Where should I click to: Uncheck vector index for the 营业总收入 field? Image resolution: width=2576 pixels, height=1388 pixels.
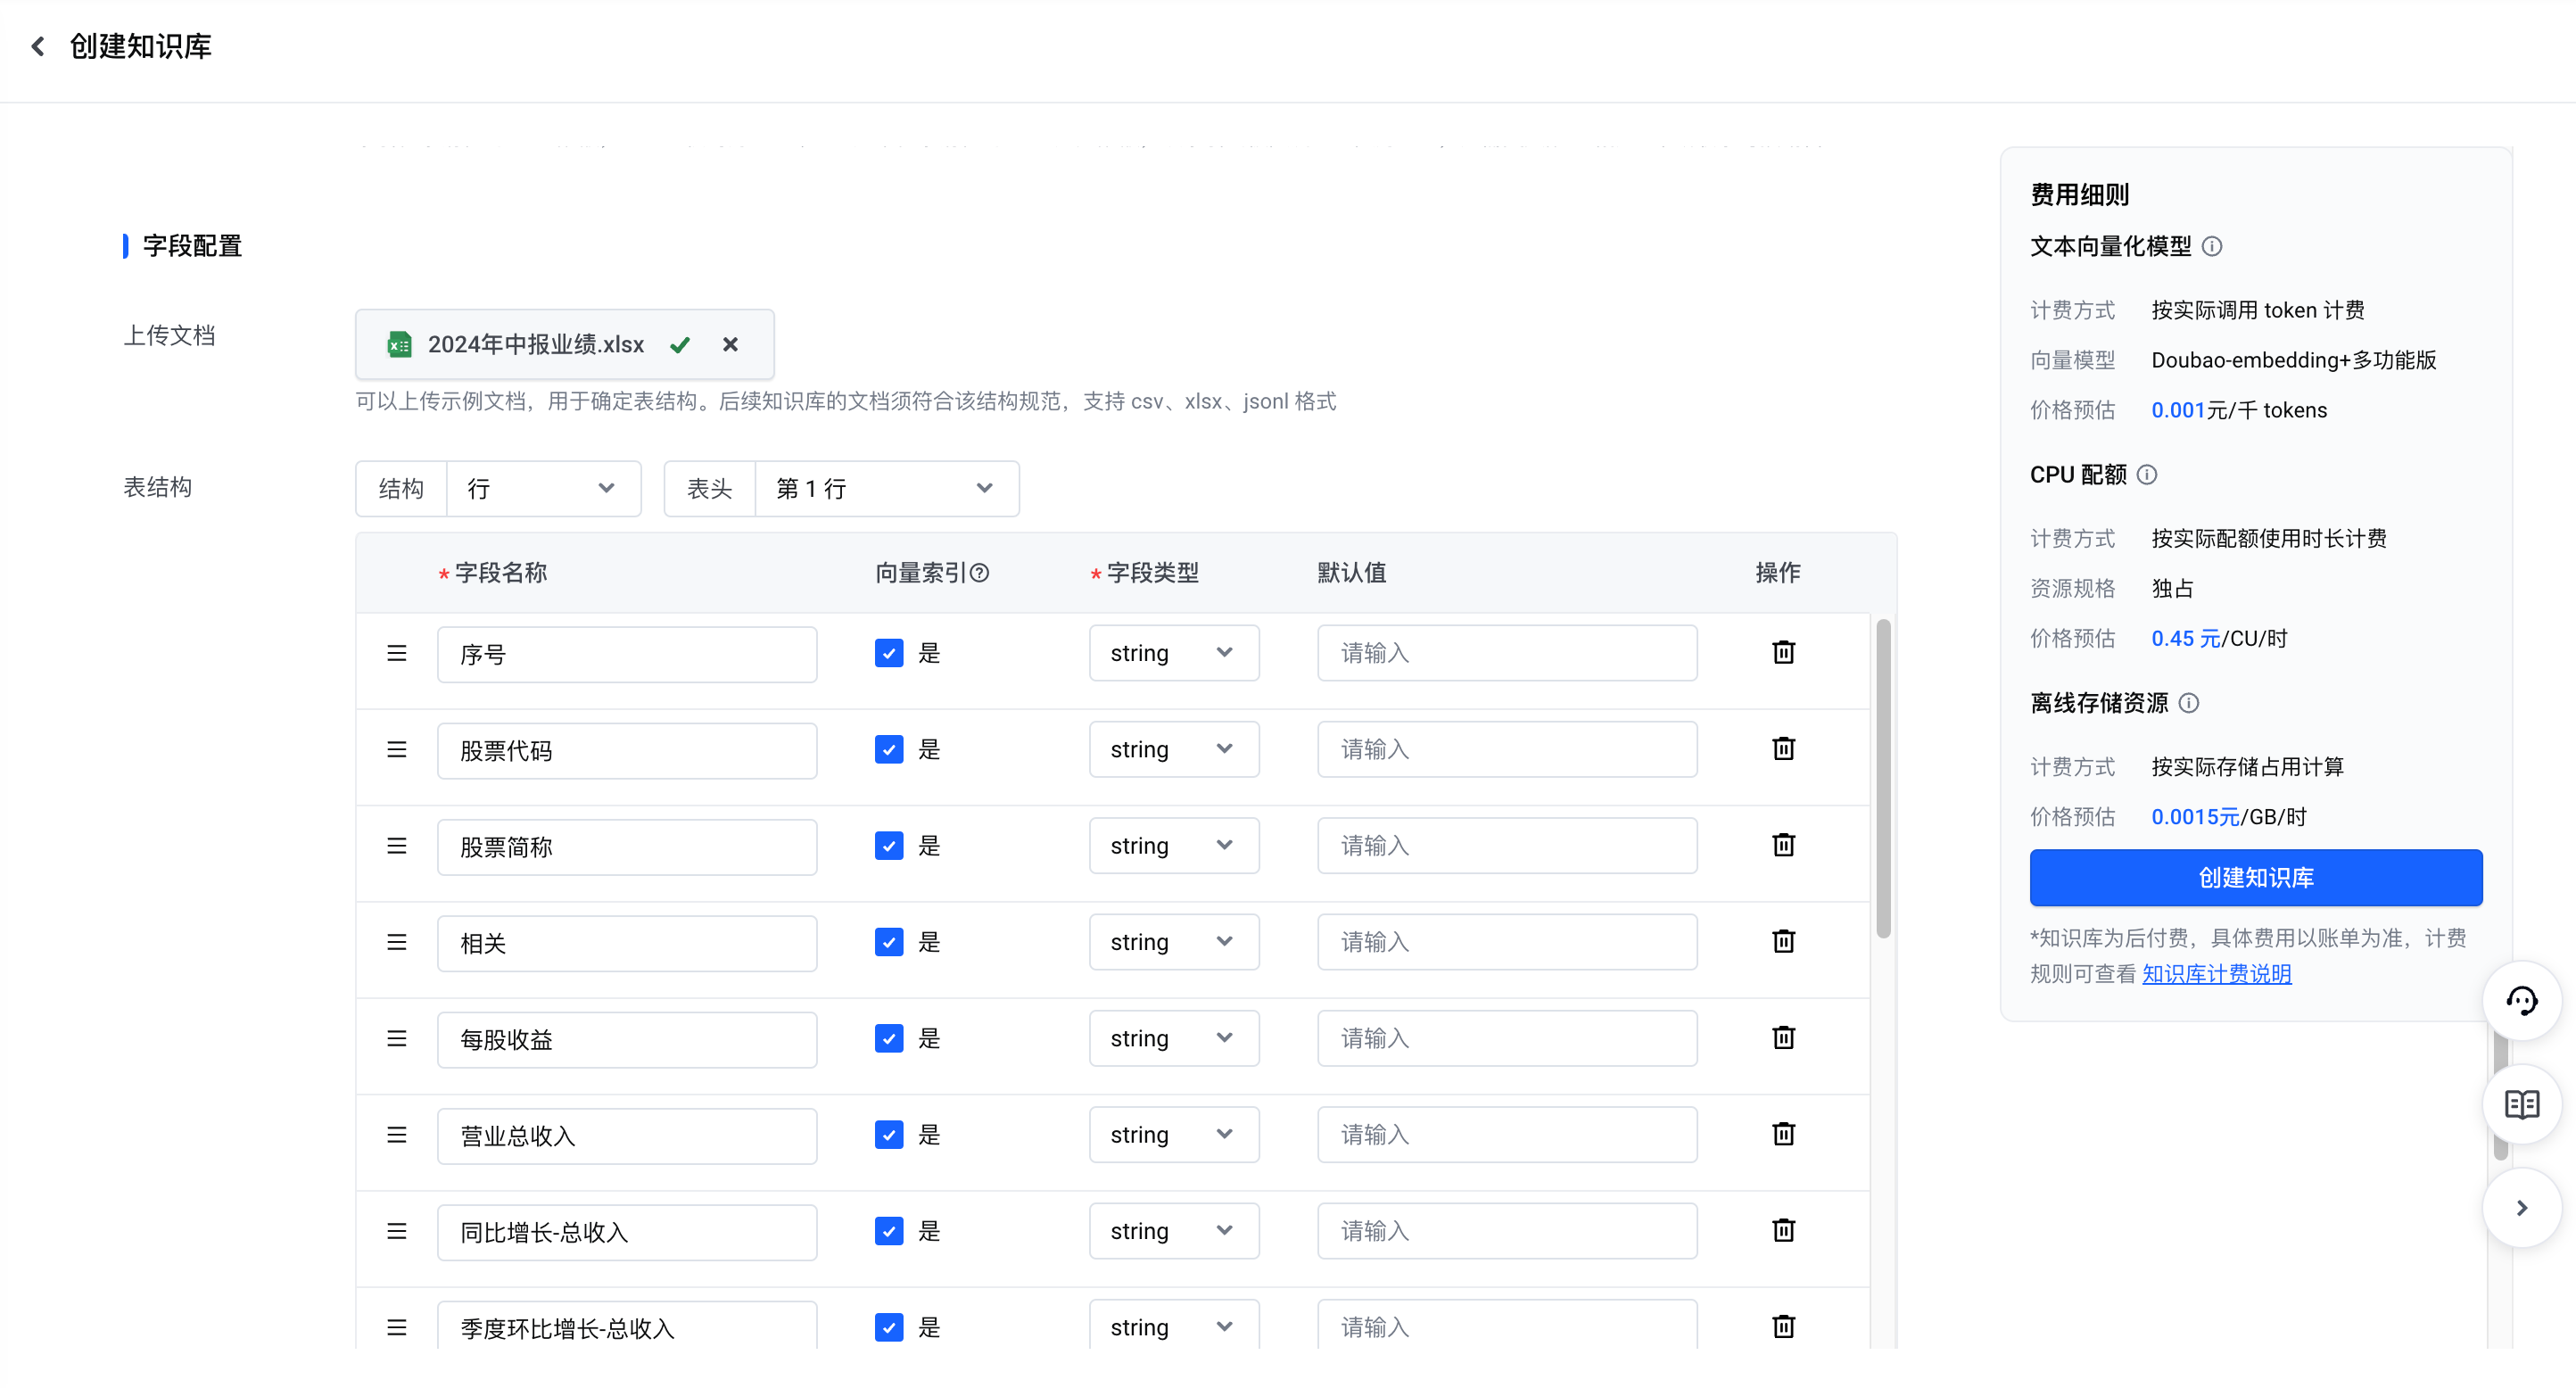point(889,1135)
